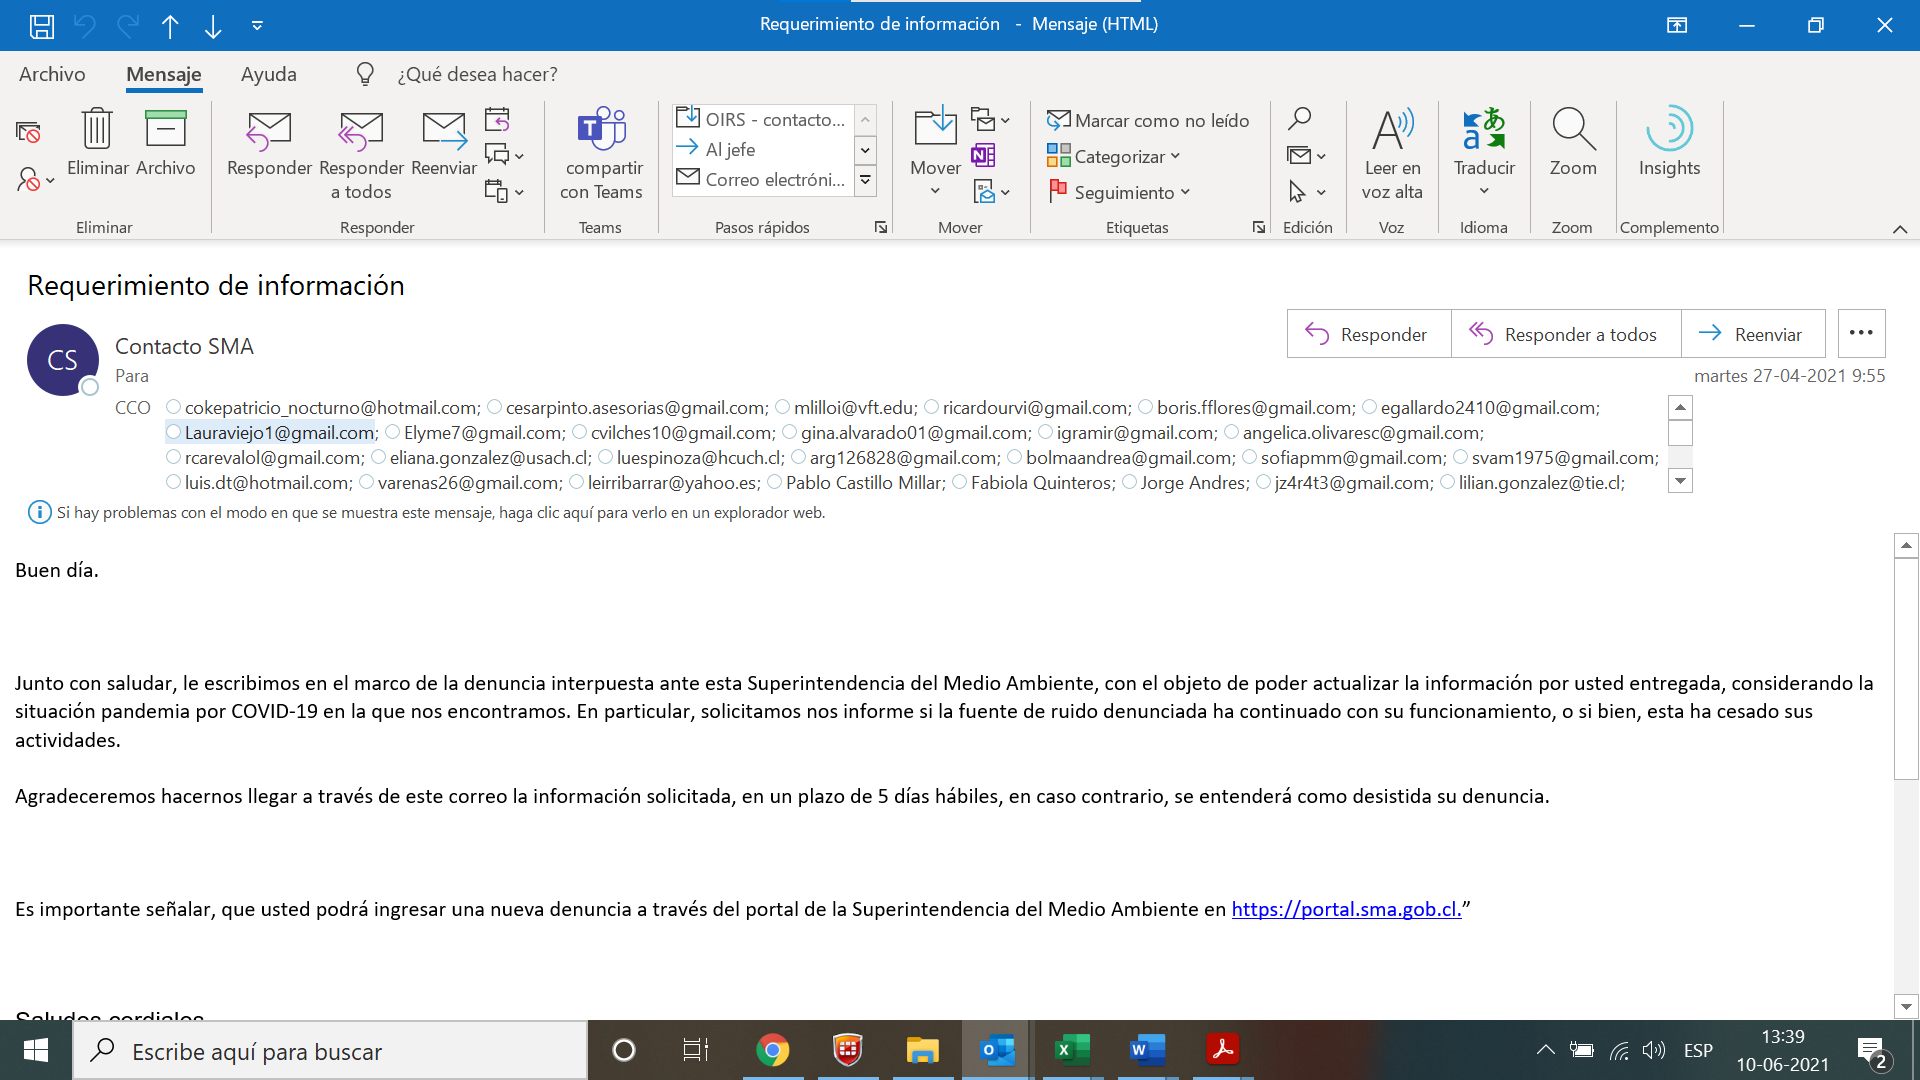Image resolution: width=1920 pixels, height=1080 pixels.
Task: Switch to the Ayuda tab
Action: click(x=268, y=74)
